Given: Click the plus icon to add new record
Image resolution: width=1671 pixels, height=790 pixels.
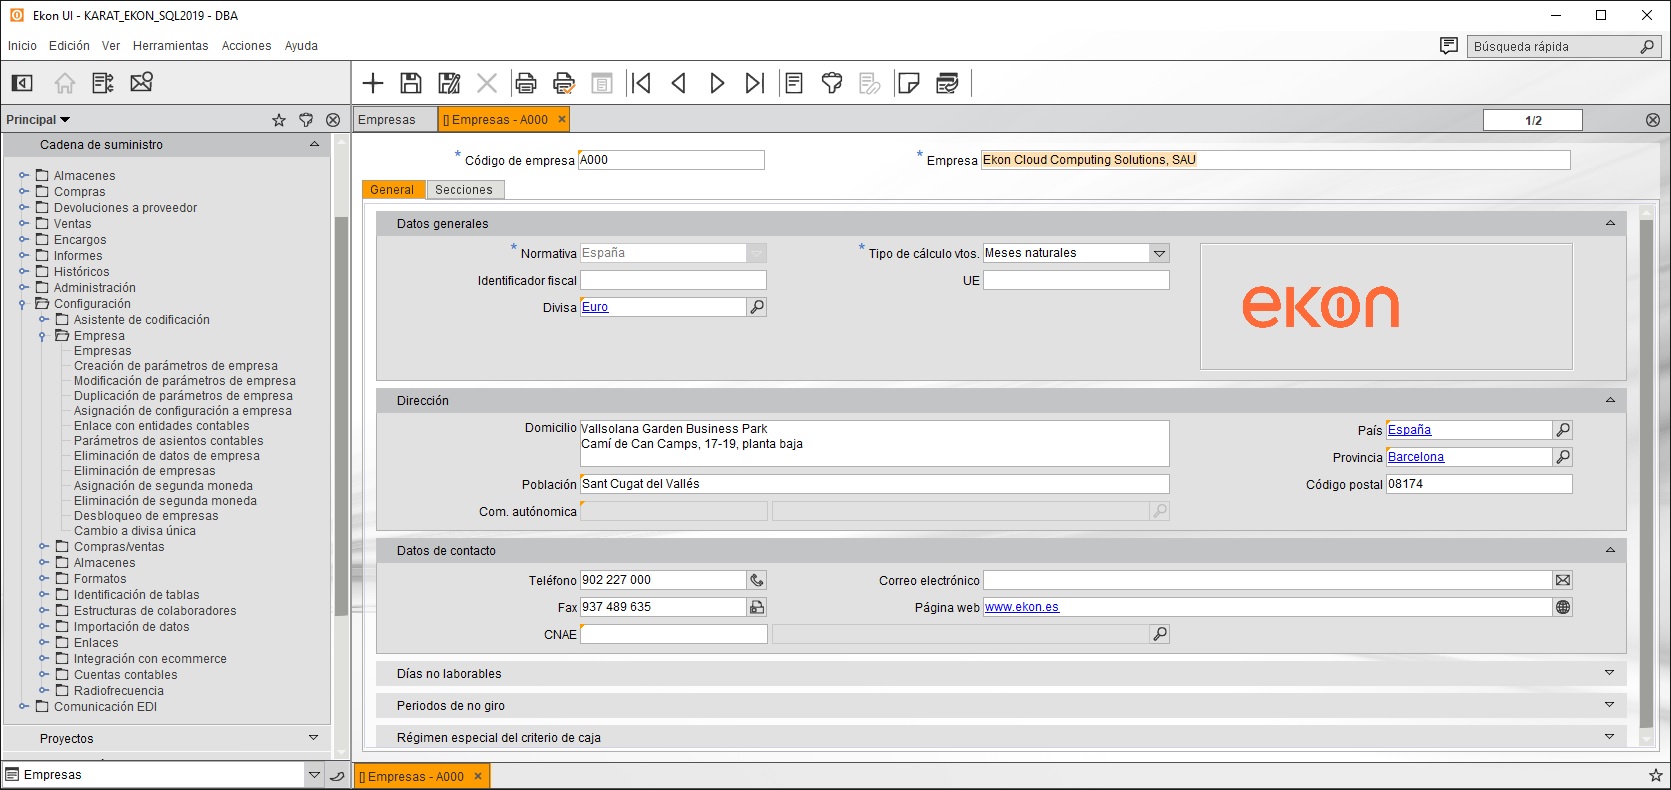Looking at the screenshot, I should [373, 83].
